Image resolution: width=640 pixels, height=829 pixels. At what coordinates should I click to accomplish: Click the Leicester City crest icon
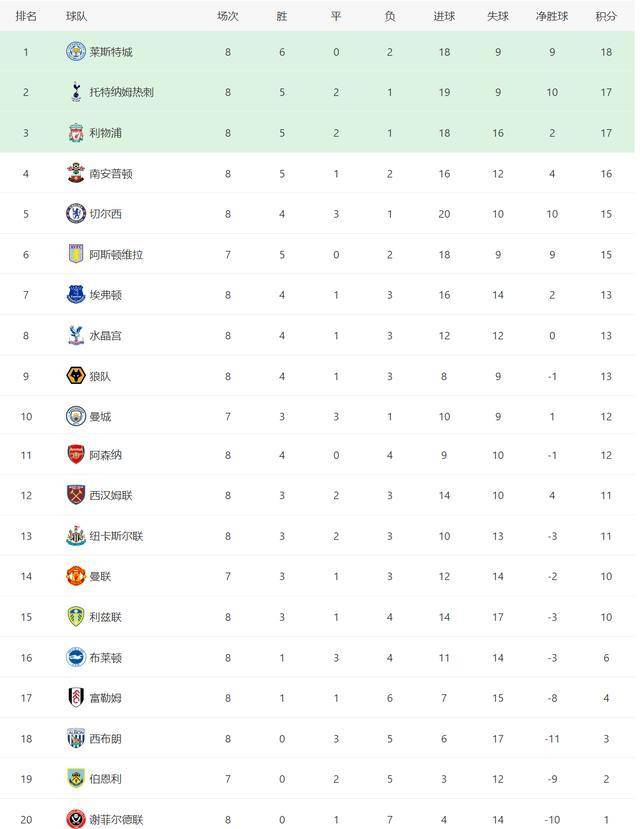pyautogui.click(x=76, y=52)
